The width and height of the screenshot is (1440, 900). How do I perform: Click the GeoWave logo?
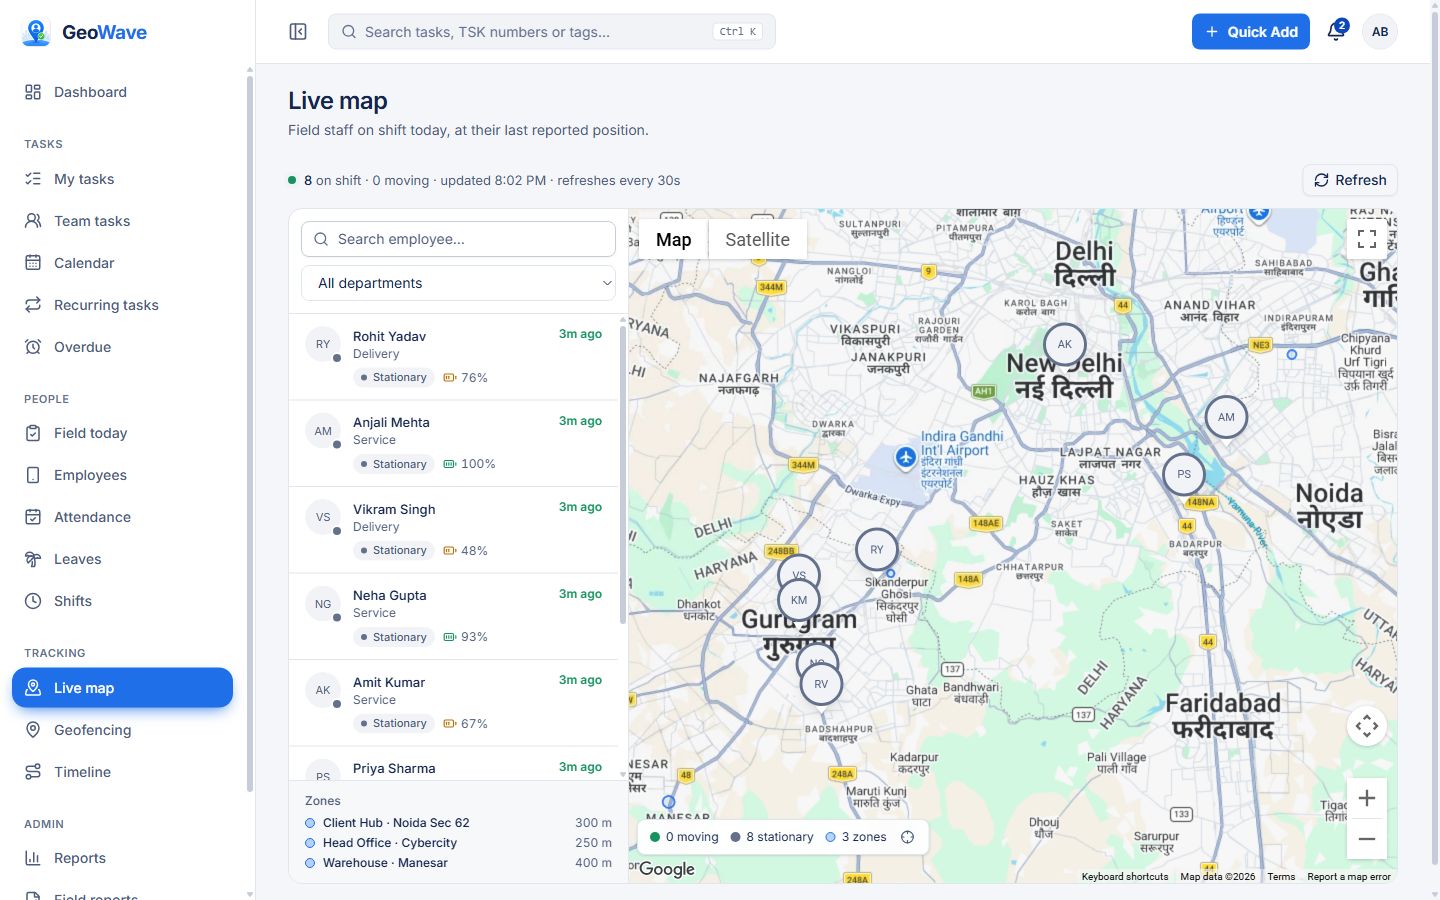(84, 32)
